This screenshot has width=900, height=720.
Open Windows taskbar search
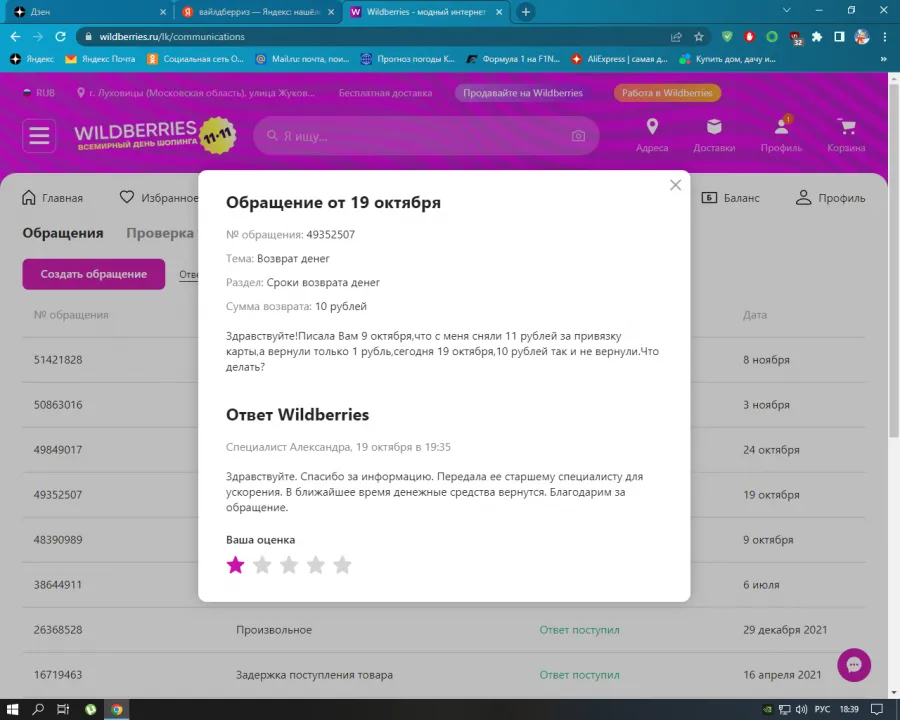[x=38, y=710]
